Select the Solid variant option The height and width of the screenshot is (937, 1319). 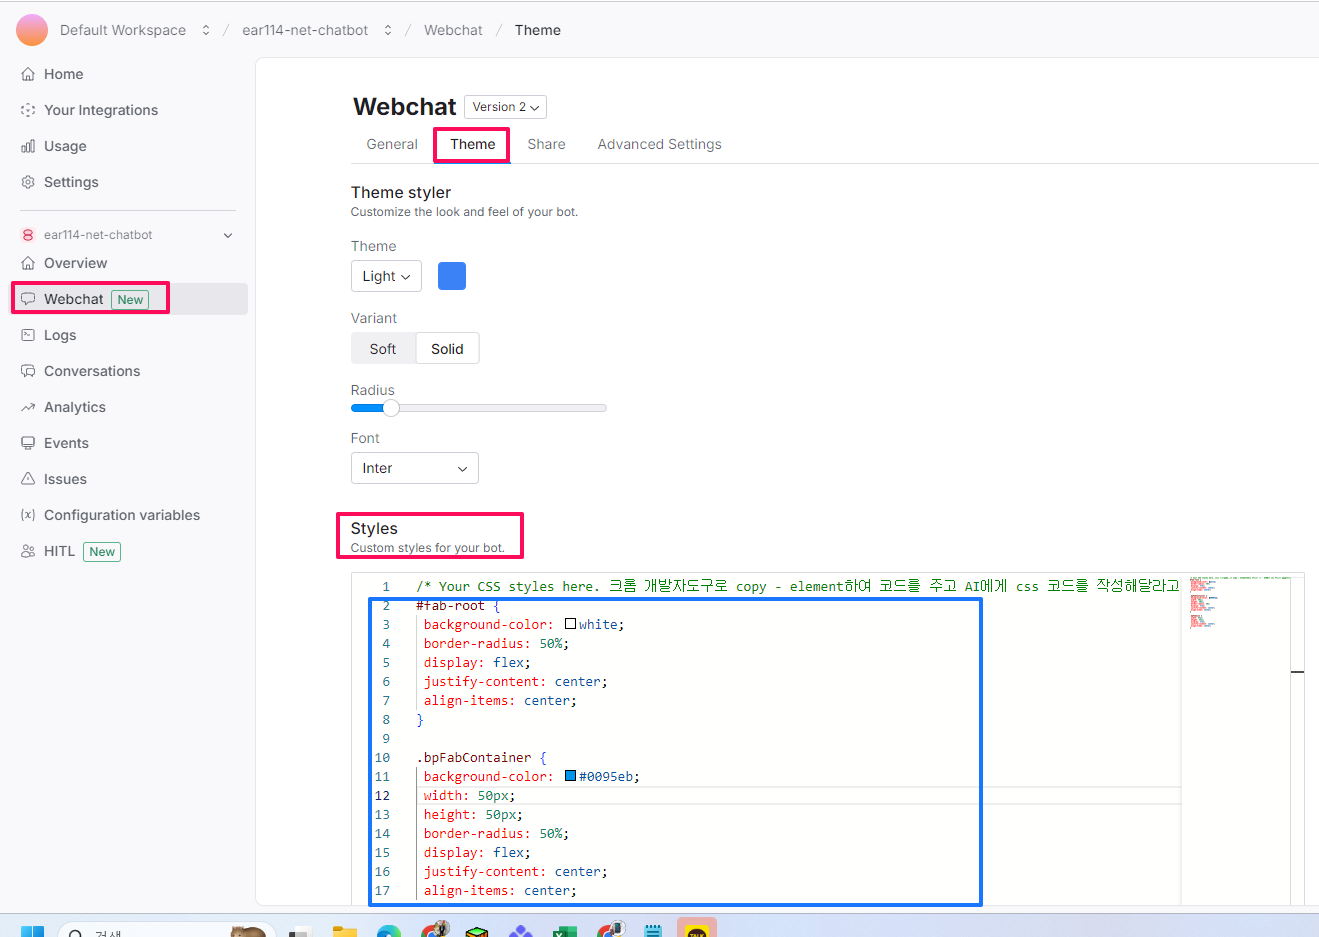coord(447,348)
